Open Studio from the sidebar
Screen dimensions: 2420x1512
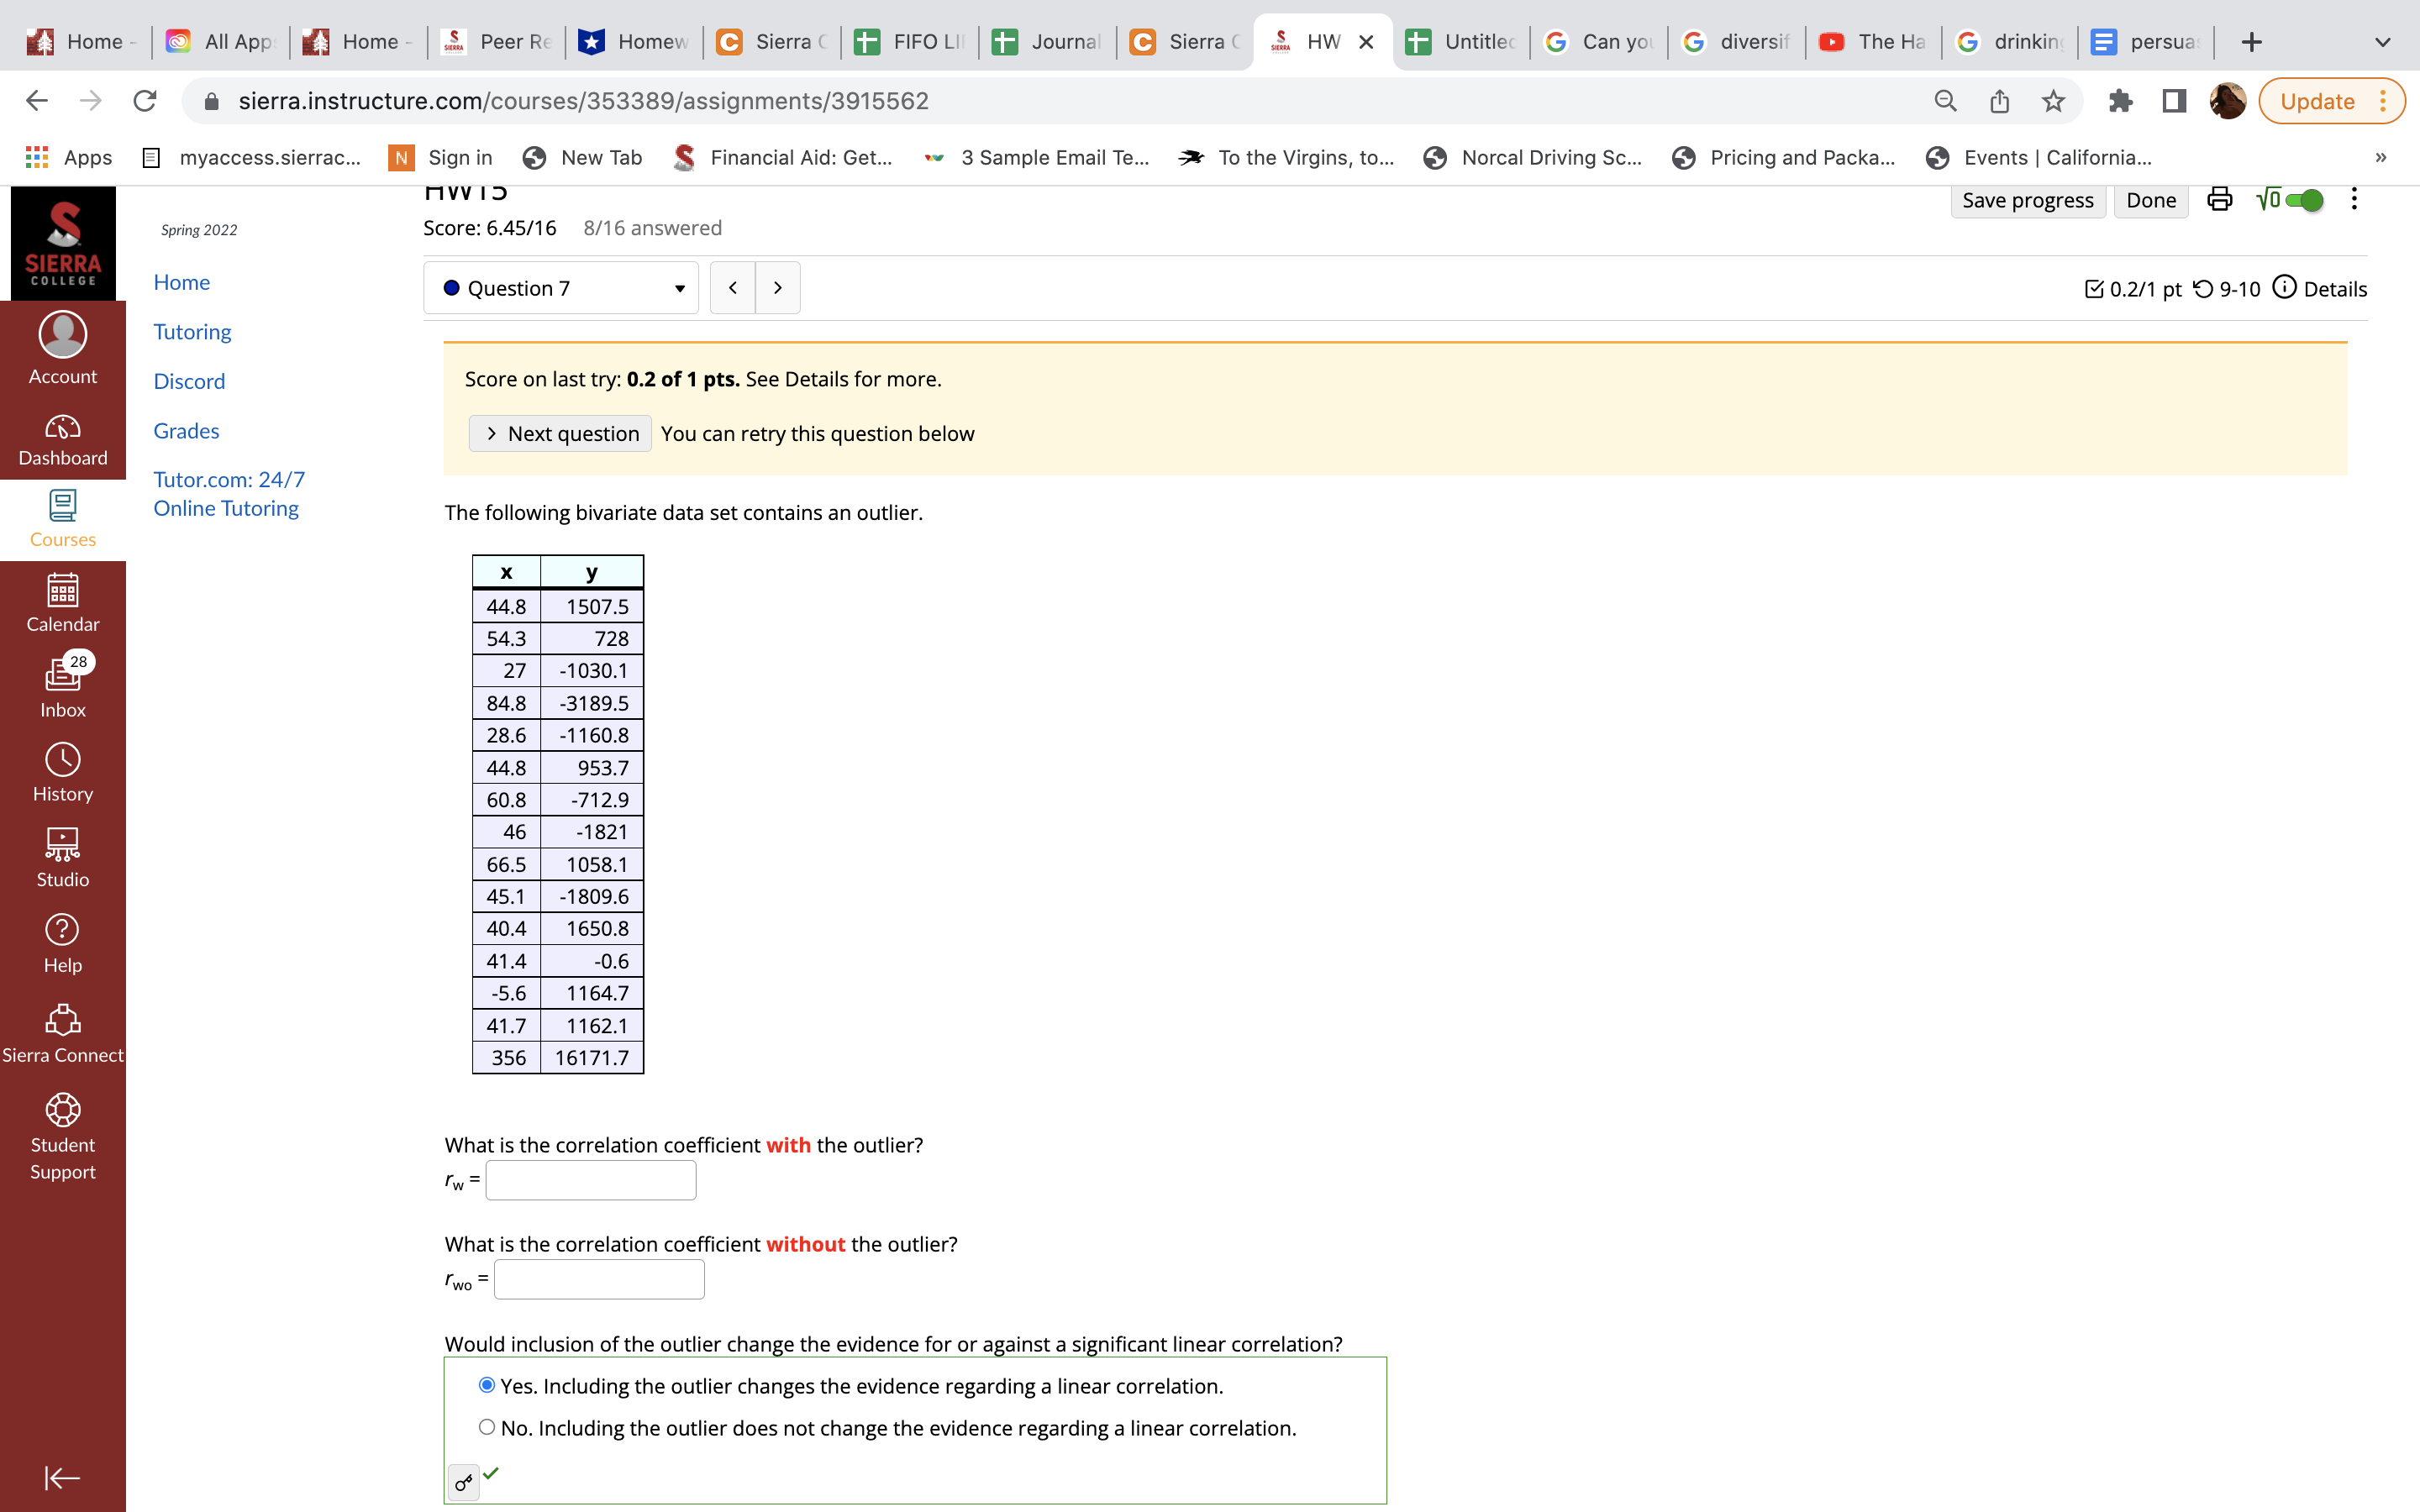pyautogui.click(x=62, y=851)
